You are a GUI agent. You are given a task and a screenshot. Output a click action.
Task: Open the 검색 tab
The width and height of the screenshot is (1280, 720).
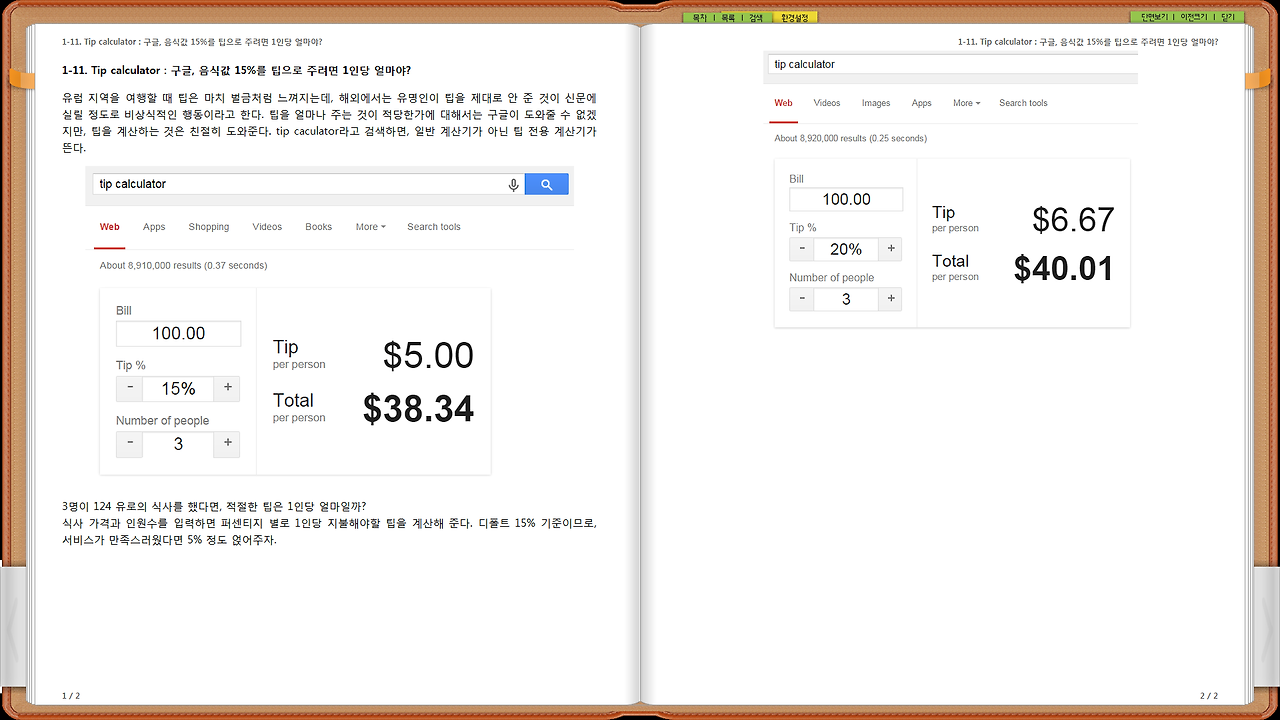click(756, 17)
